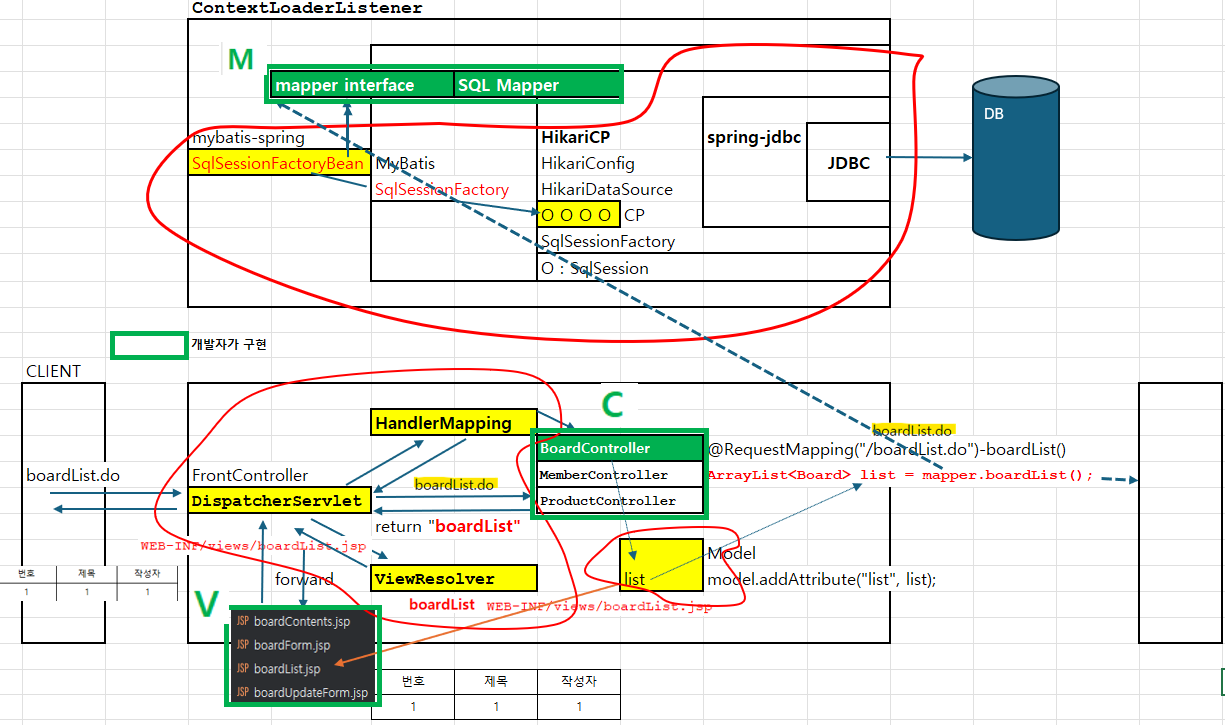The width and height of the screenshot is (1225, 725).
Task: Select the yellow 'ViewResolver' box
Action: tap(454, 578)
